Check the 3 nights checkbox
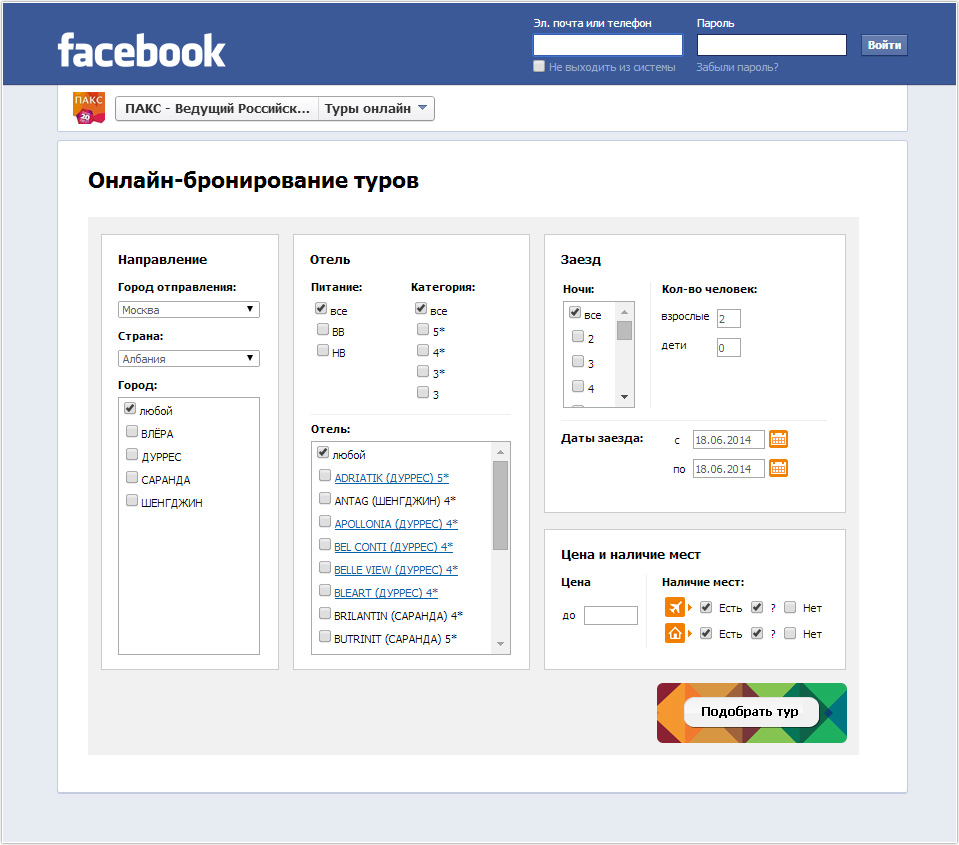This screenshot has width=959, height=845. click(578, 361)
